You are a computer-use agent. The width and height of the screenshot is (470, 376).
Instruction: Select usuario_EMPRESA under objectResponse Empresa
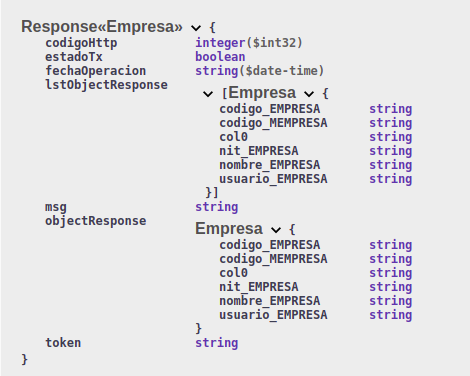(x=273, y=315)
